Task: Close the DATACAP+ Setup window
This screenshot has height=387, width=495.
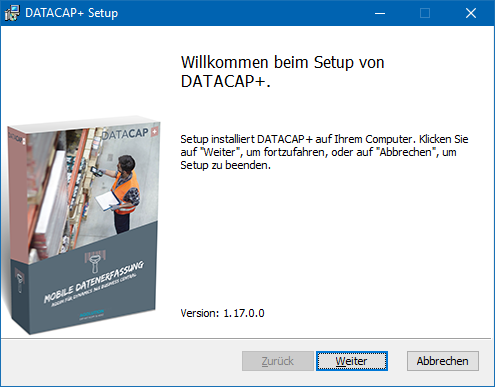Action: [x=471, y=13]
